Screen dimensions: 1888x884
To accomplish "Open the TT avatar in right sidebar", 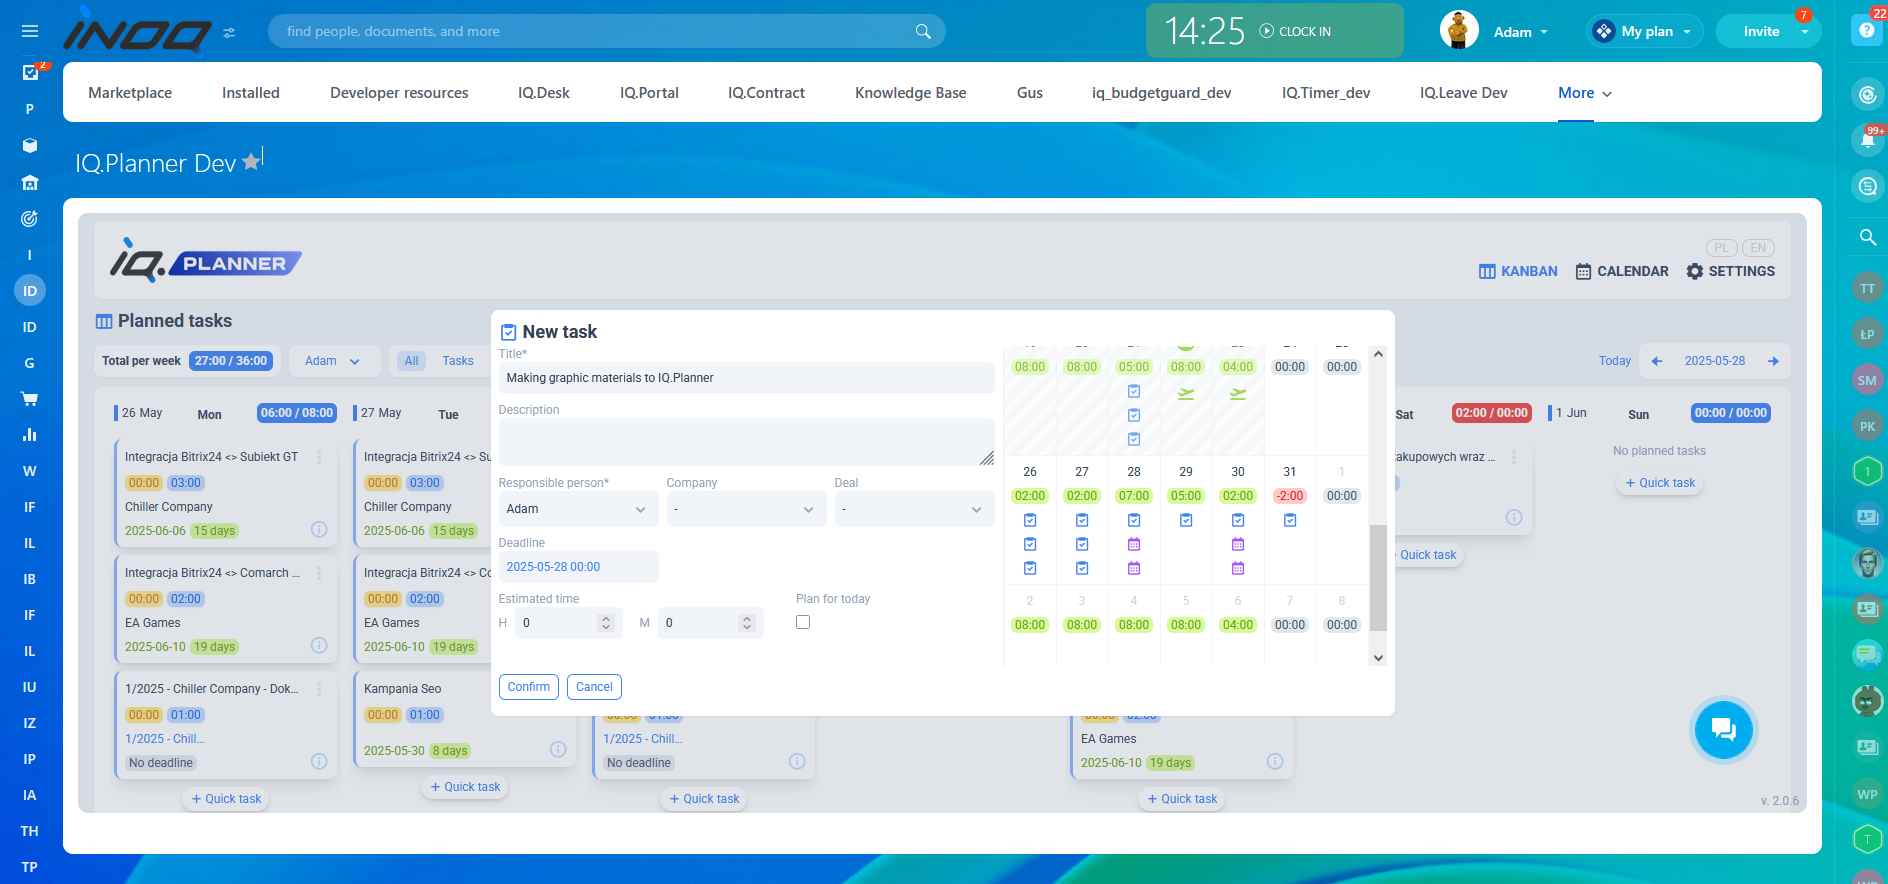I will (1867, 289).
